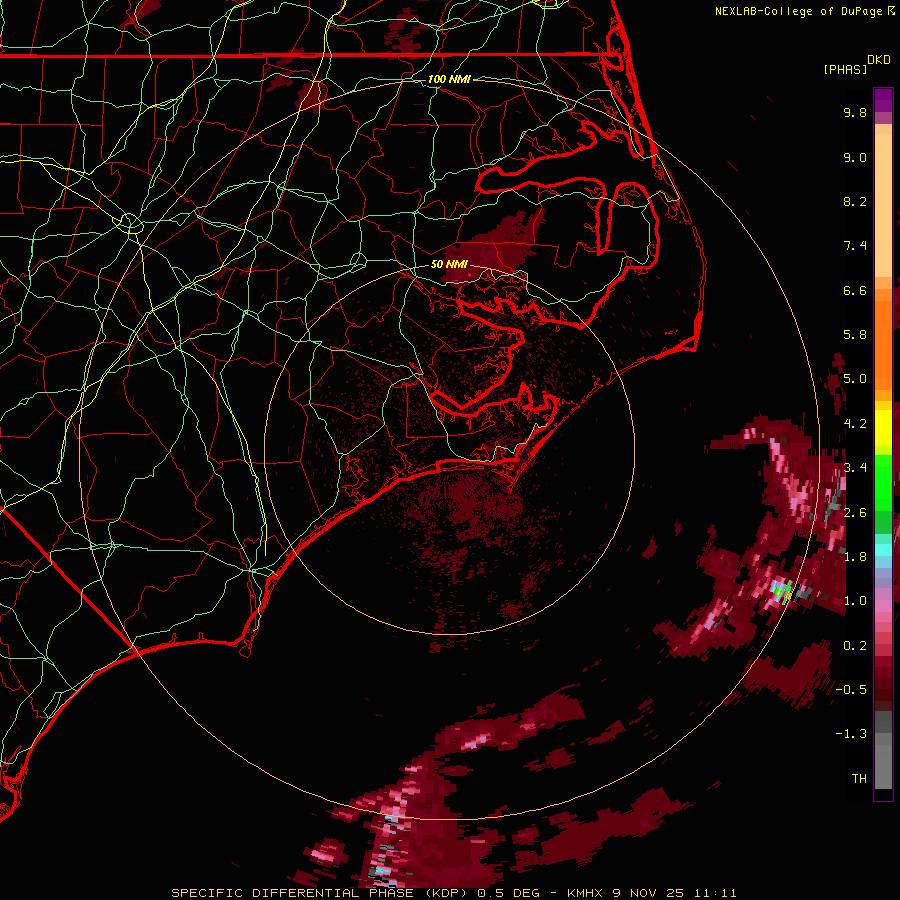900x900 pixels.
Task: Click the 5.0 value on the color scale
Action: click(x=855, y=379)
